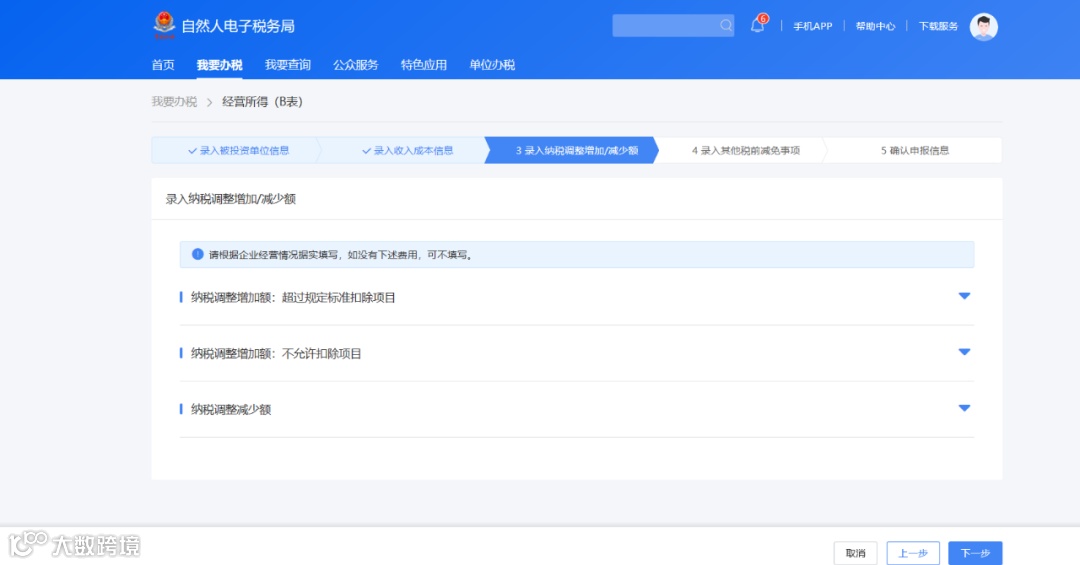
Task: Go to 首页 tab
Action: tap(163, 65)
